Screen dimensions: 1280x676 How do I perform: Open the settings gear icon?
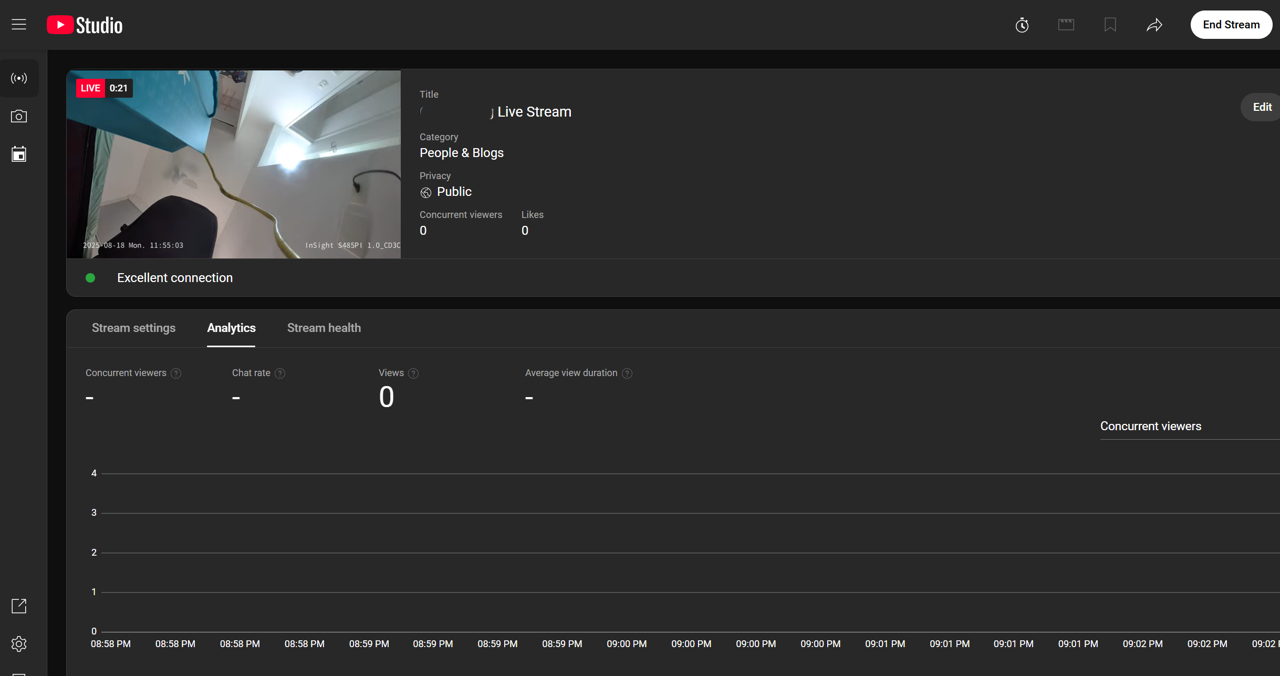pos(19,644)
